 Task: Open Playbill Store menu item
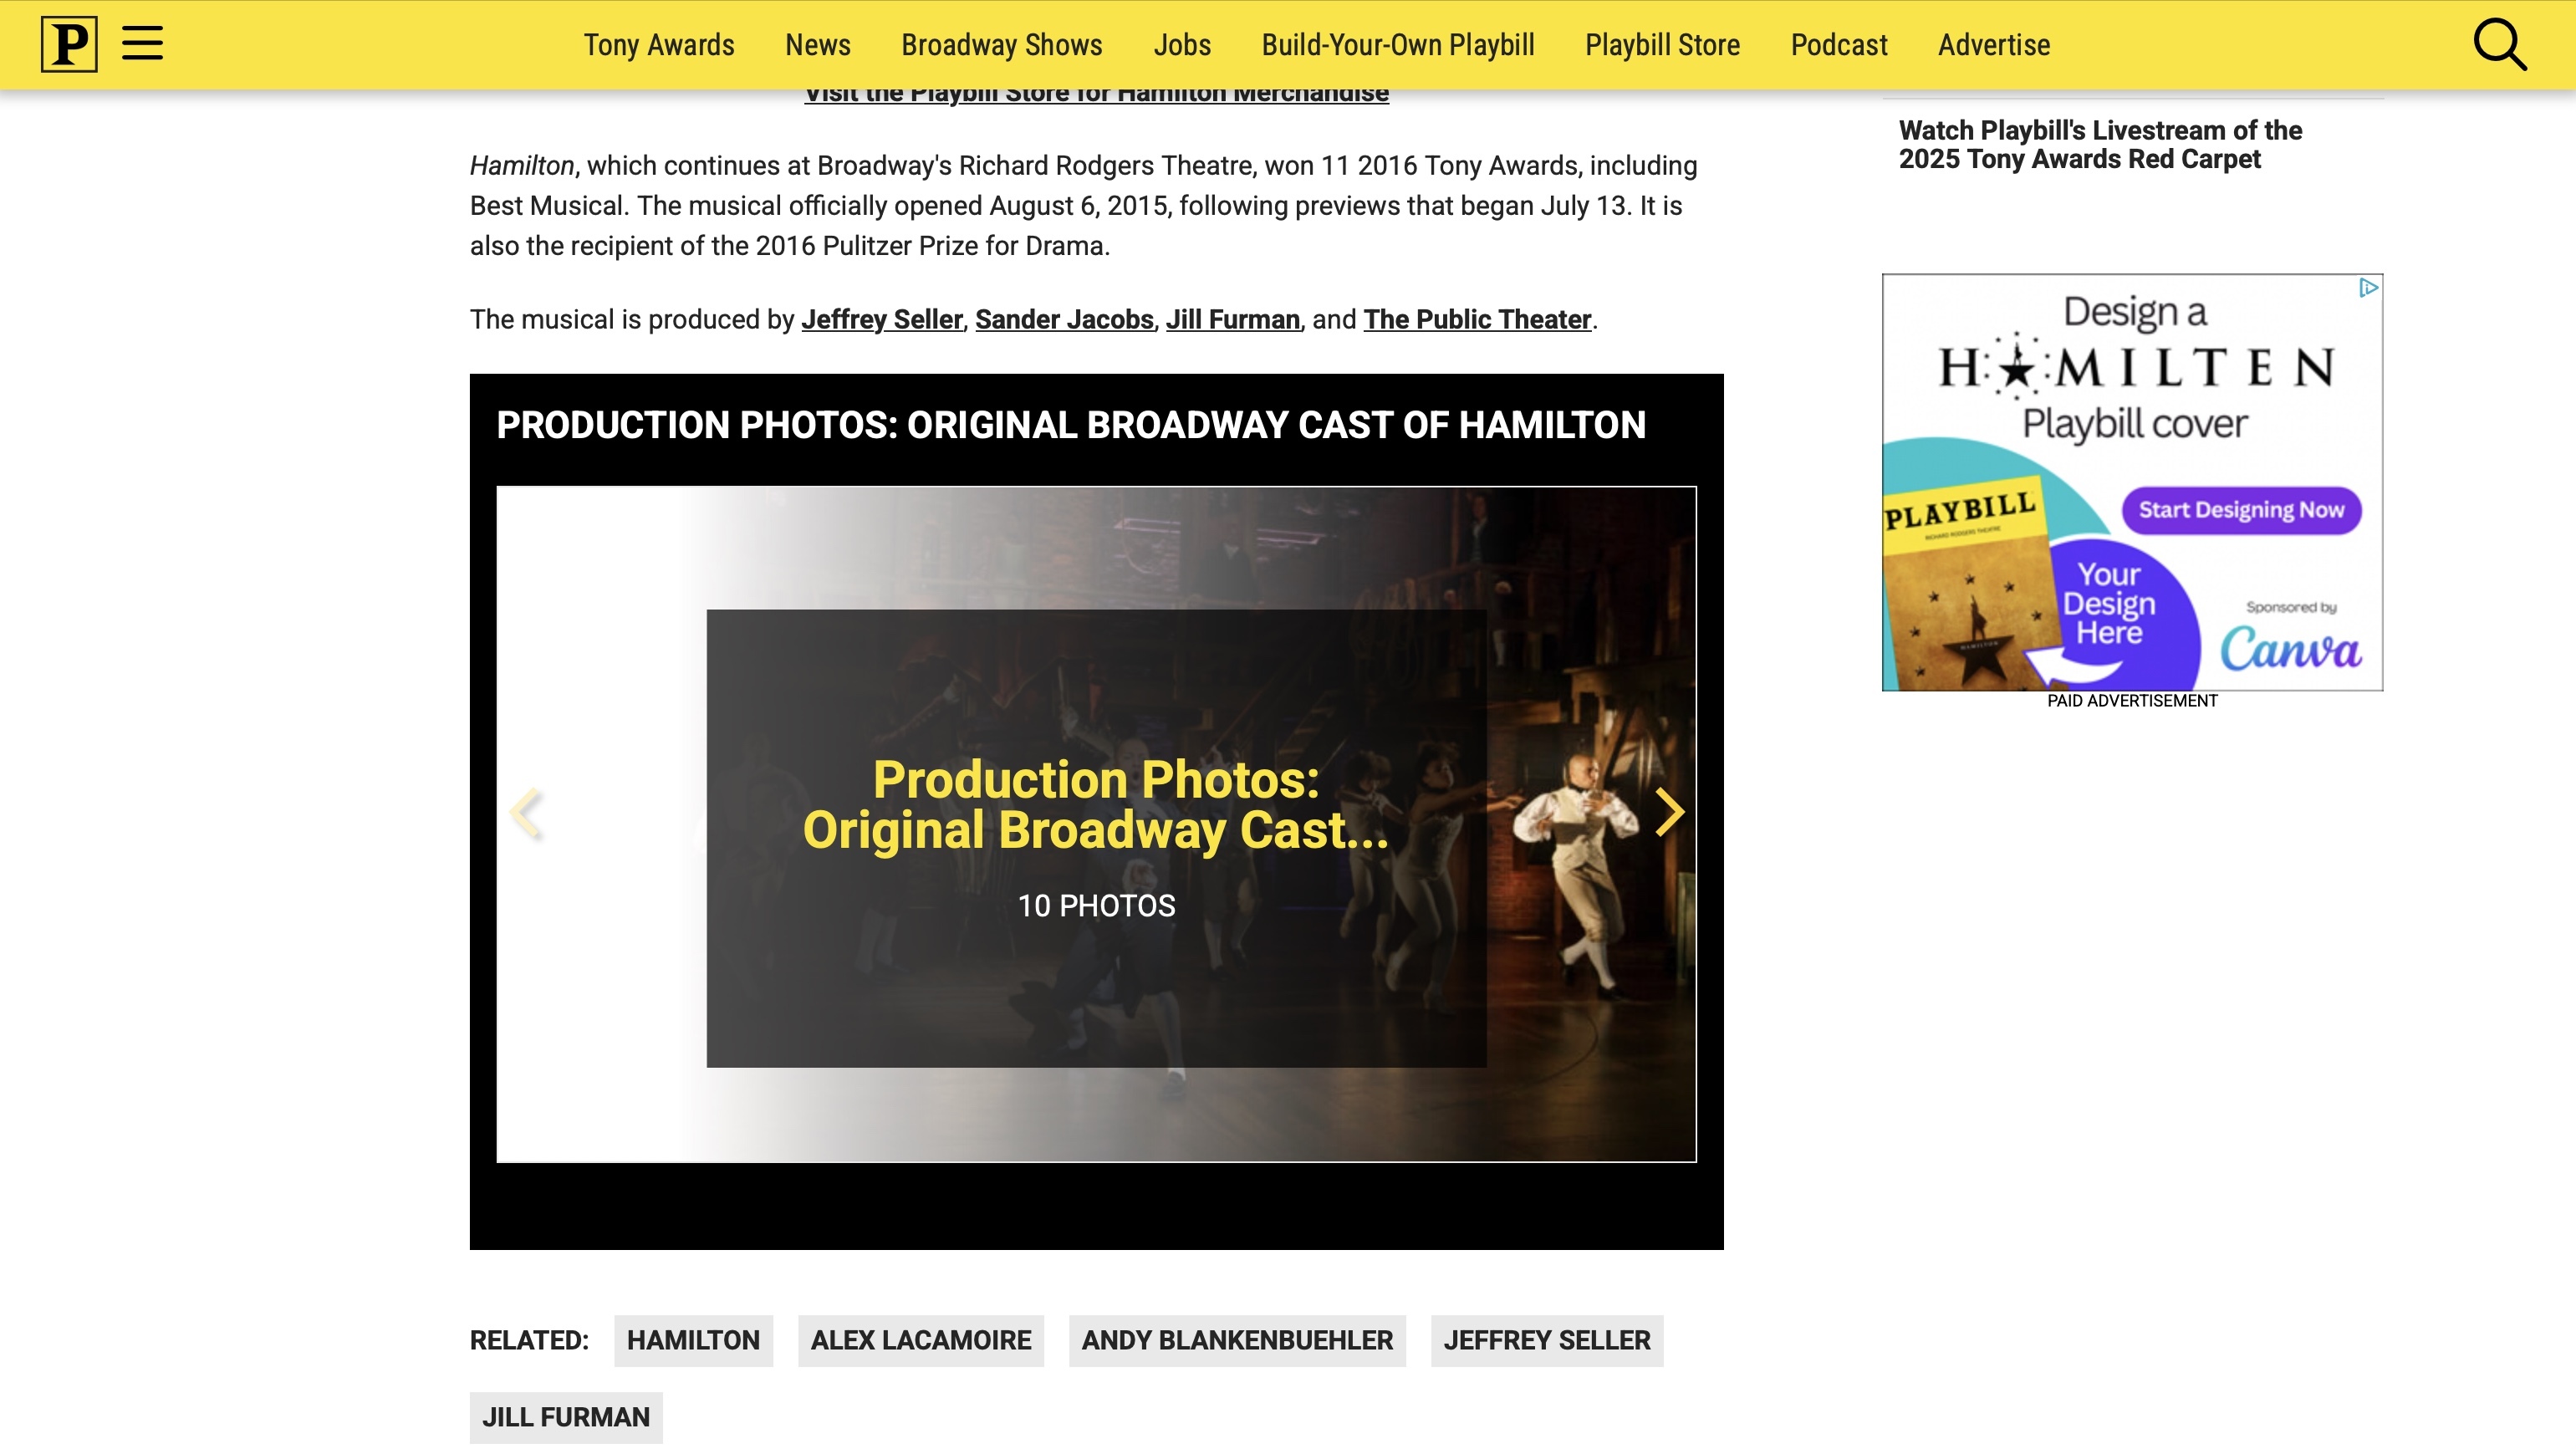pyautogui.click(x=1662, y=45)
